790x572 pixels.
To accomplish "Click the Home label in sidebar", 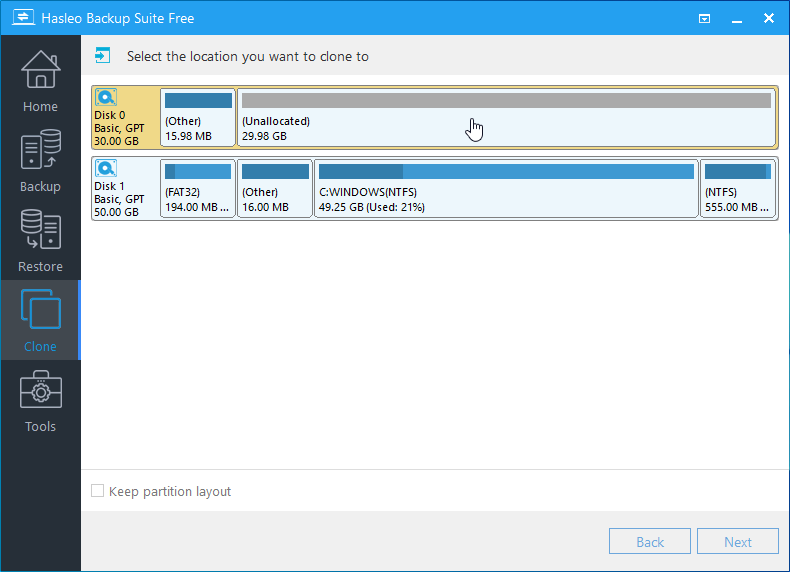I will [40, 107].
